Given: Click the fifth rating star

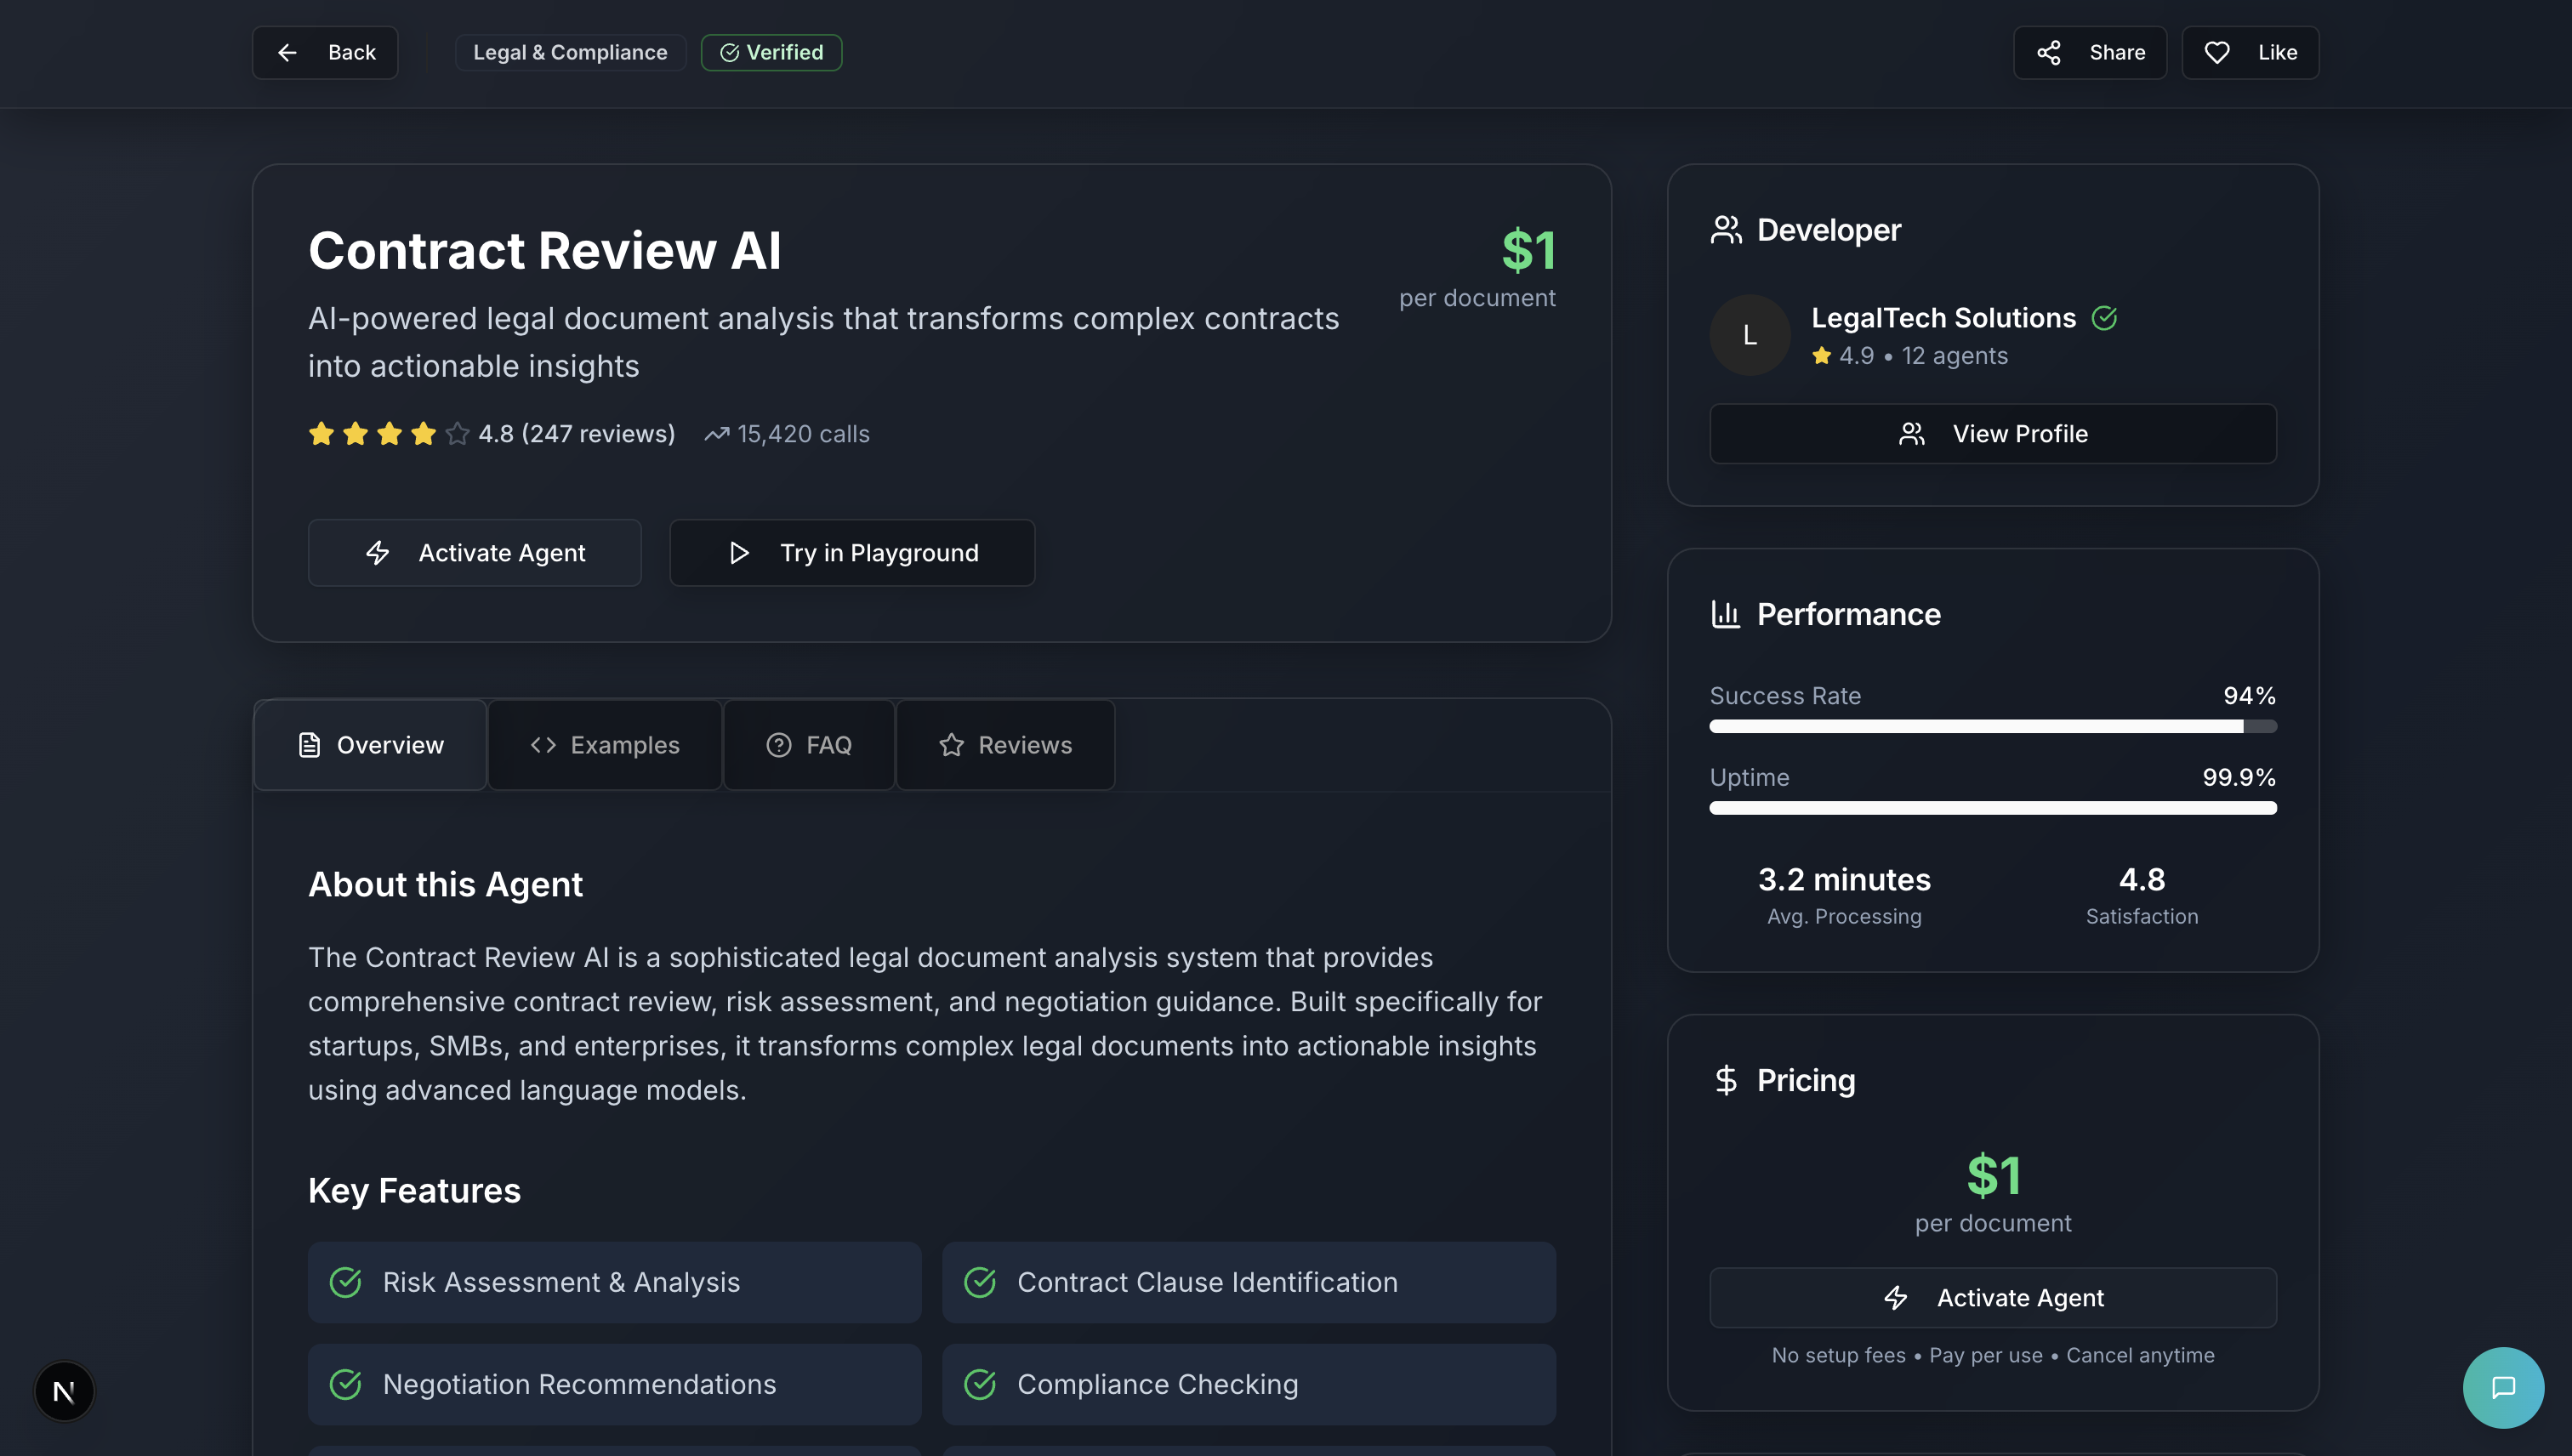Looking at the screenshot, I should click(x=457, y=434).
